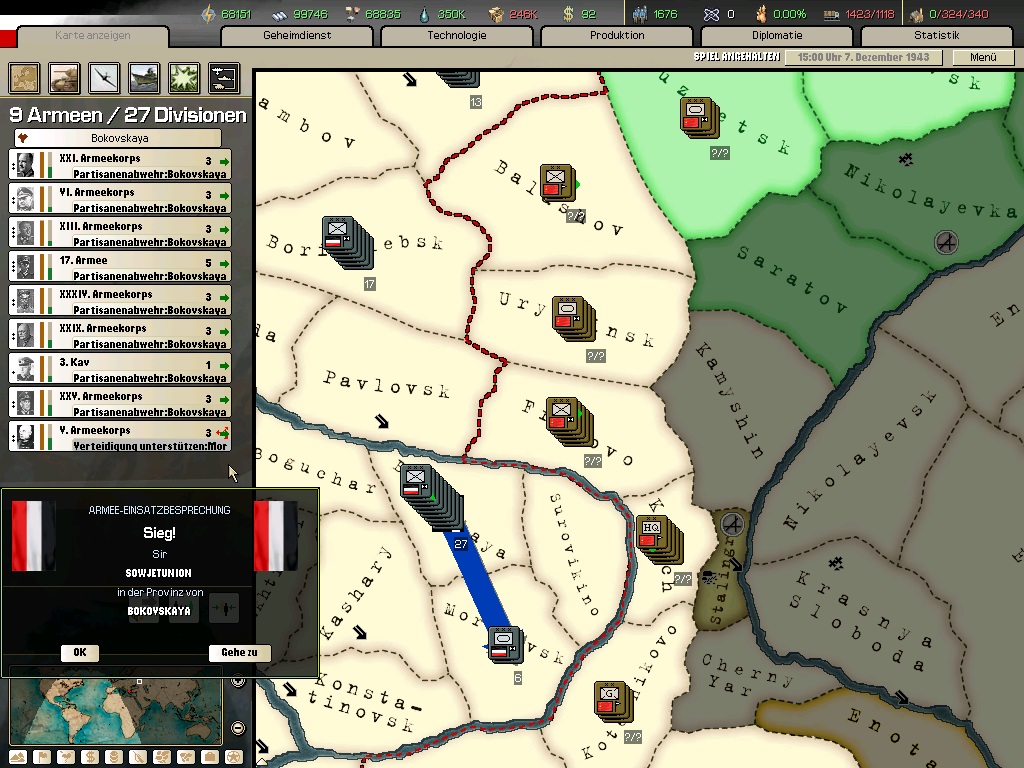
Task: Select the Soviet unit stack in Uryupinsk
Action: pyautogui.click(x=574, y=319)
